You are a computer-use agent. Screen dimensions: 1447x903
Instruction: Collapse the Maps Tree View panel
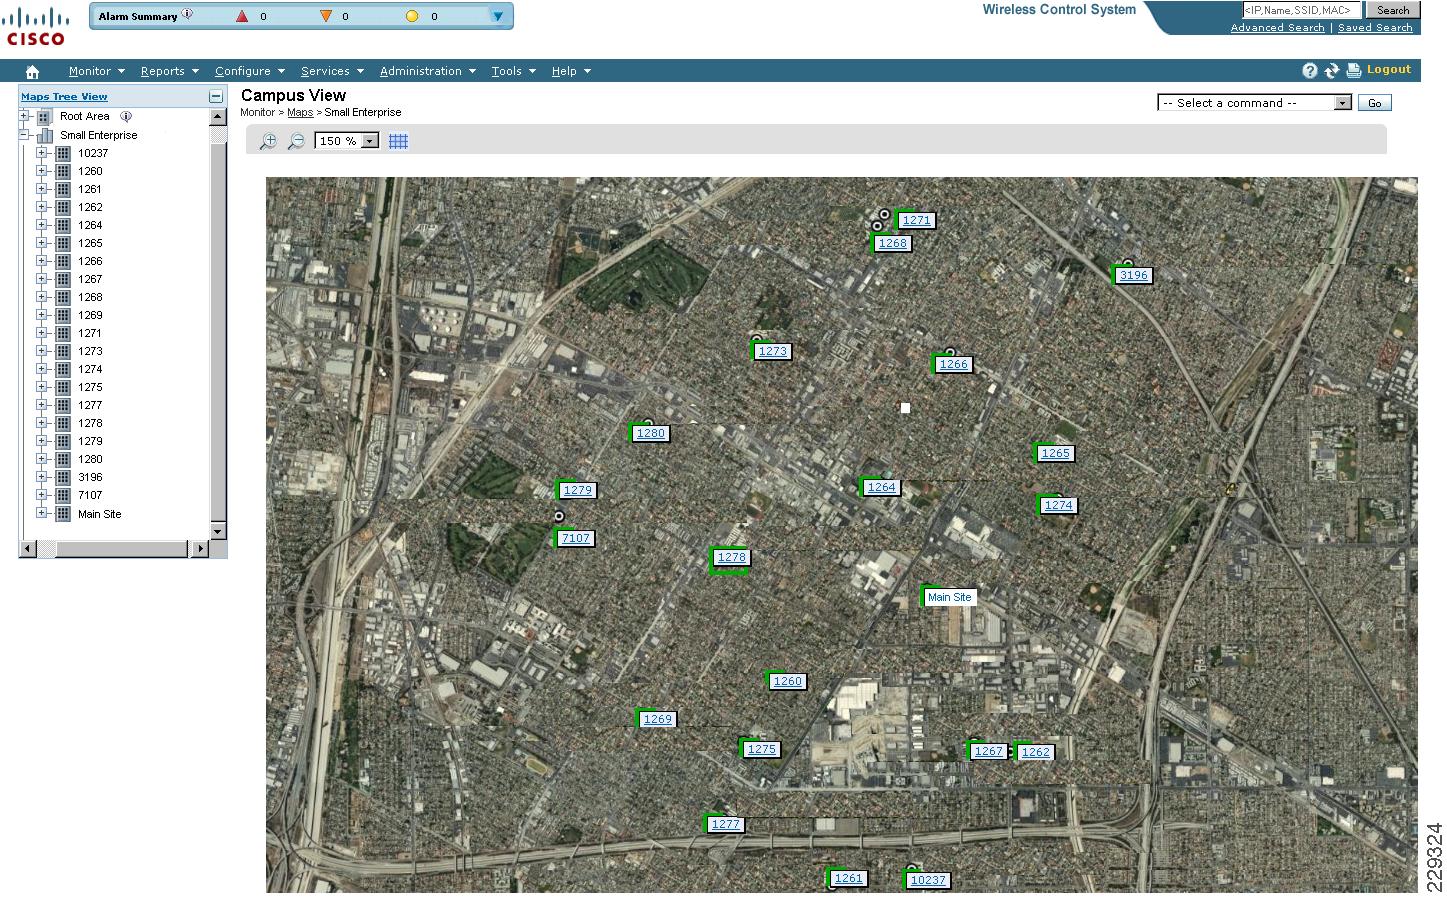[x=216, y=96]
